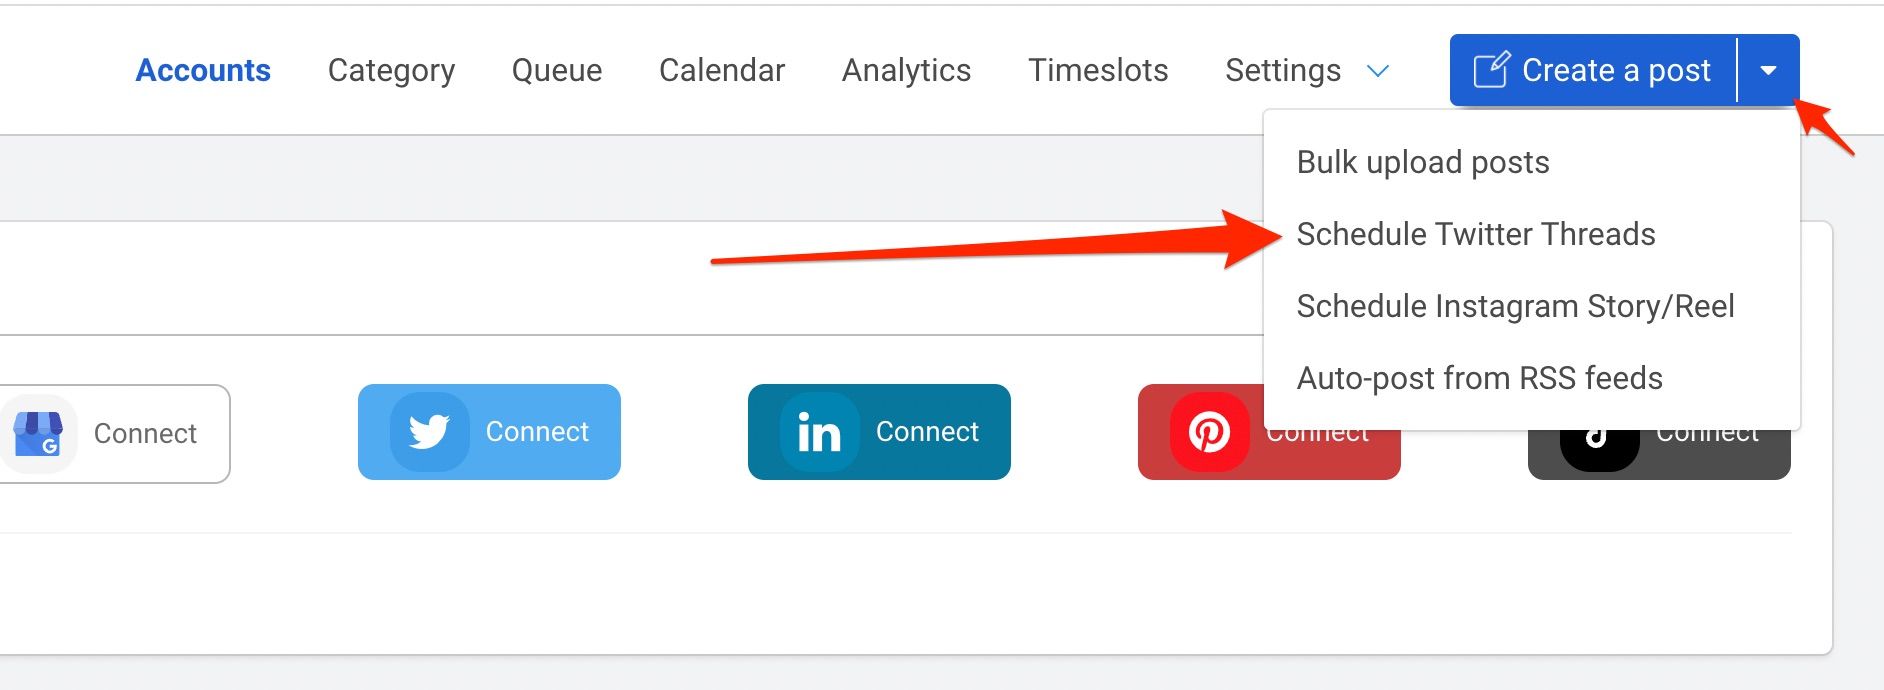Click the Twitter bird icon
The image size is (1884, 690).
[x=429, y=432]
